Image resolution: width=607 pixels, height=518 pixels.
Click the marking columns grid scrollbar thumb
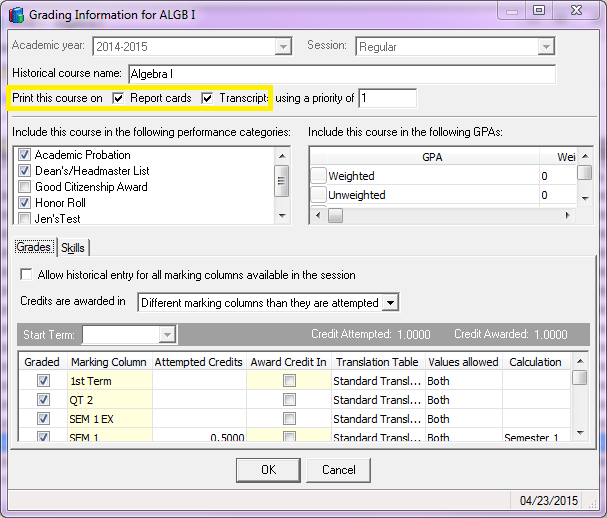(x=580, y=377)
